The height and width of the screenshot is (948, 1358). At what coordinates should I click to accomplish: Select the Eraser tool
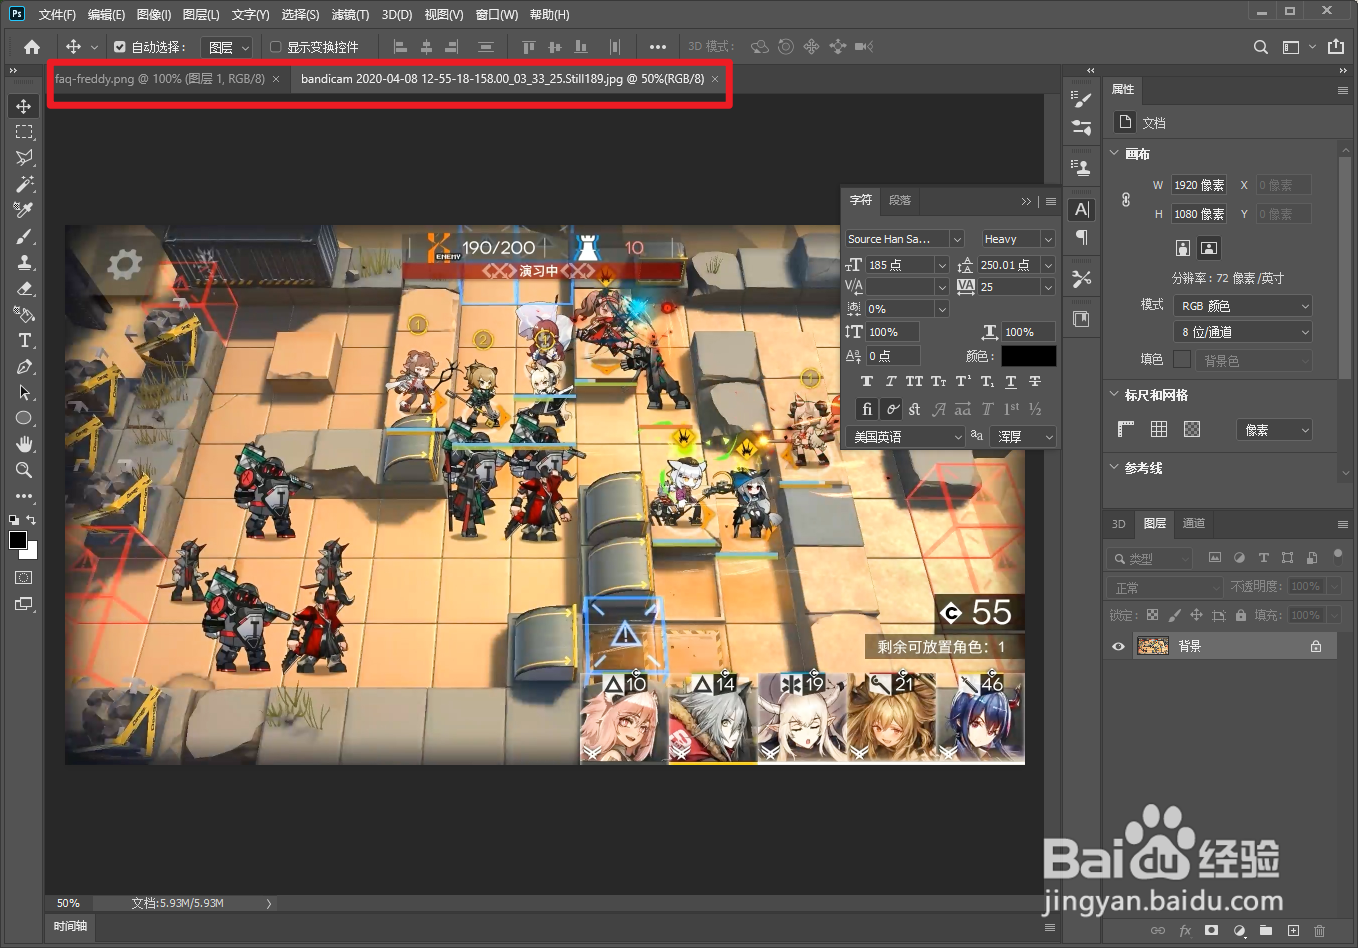tap(24, 288)
